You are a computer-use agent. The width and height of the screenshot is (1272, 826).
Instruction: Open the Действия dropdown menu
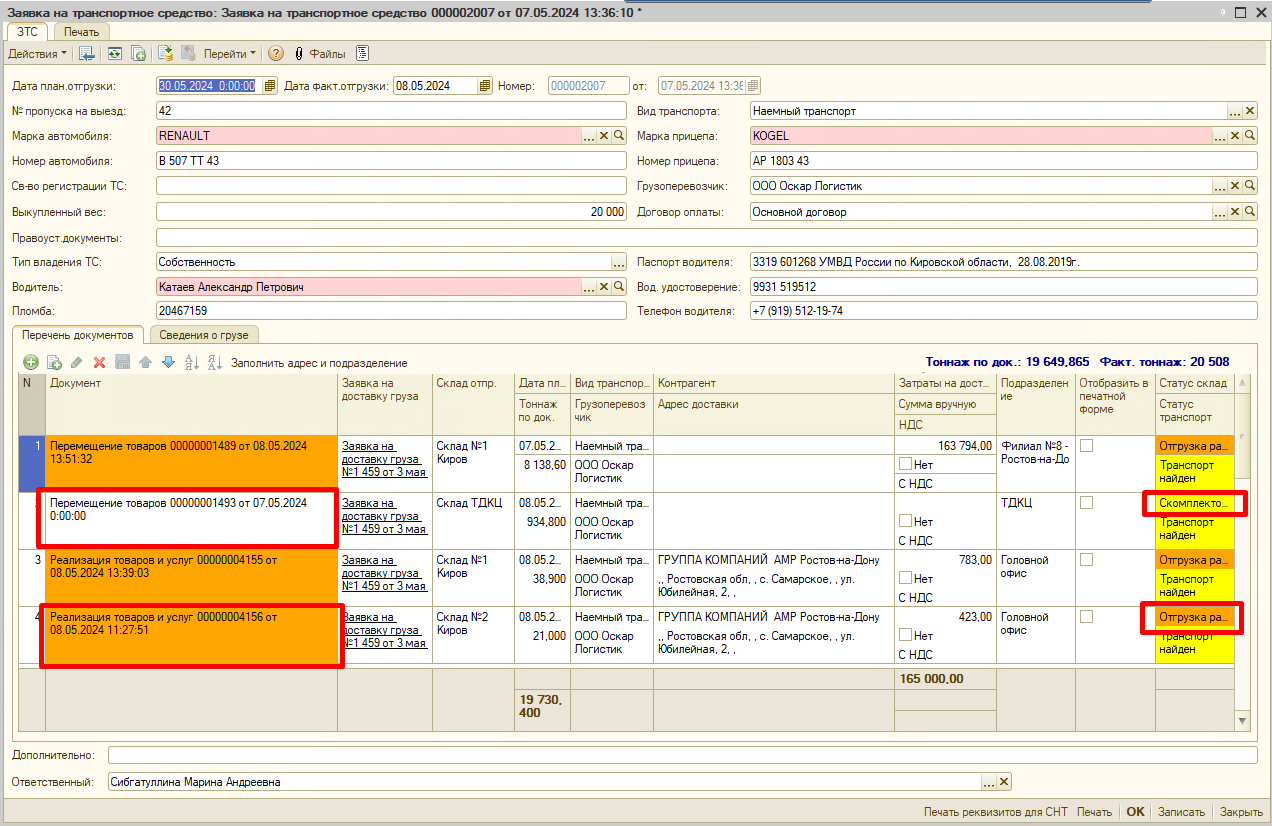click(x=38, y=53)
